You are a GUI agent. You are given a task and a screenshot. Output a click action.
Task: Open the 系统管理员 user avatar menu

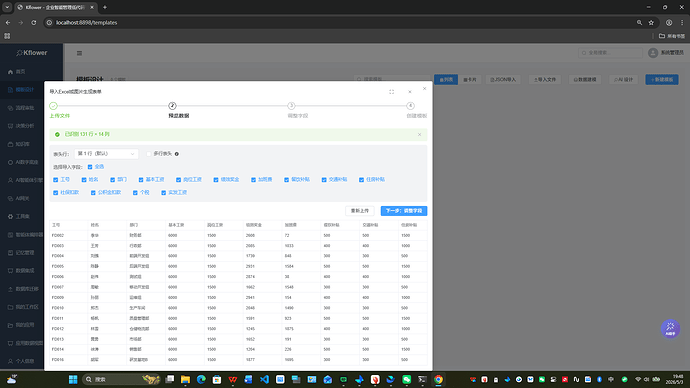(653, 53)
